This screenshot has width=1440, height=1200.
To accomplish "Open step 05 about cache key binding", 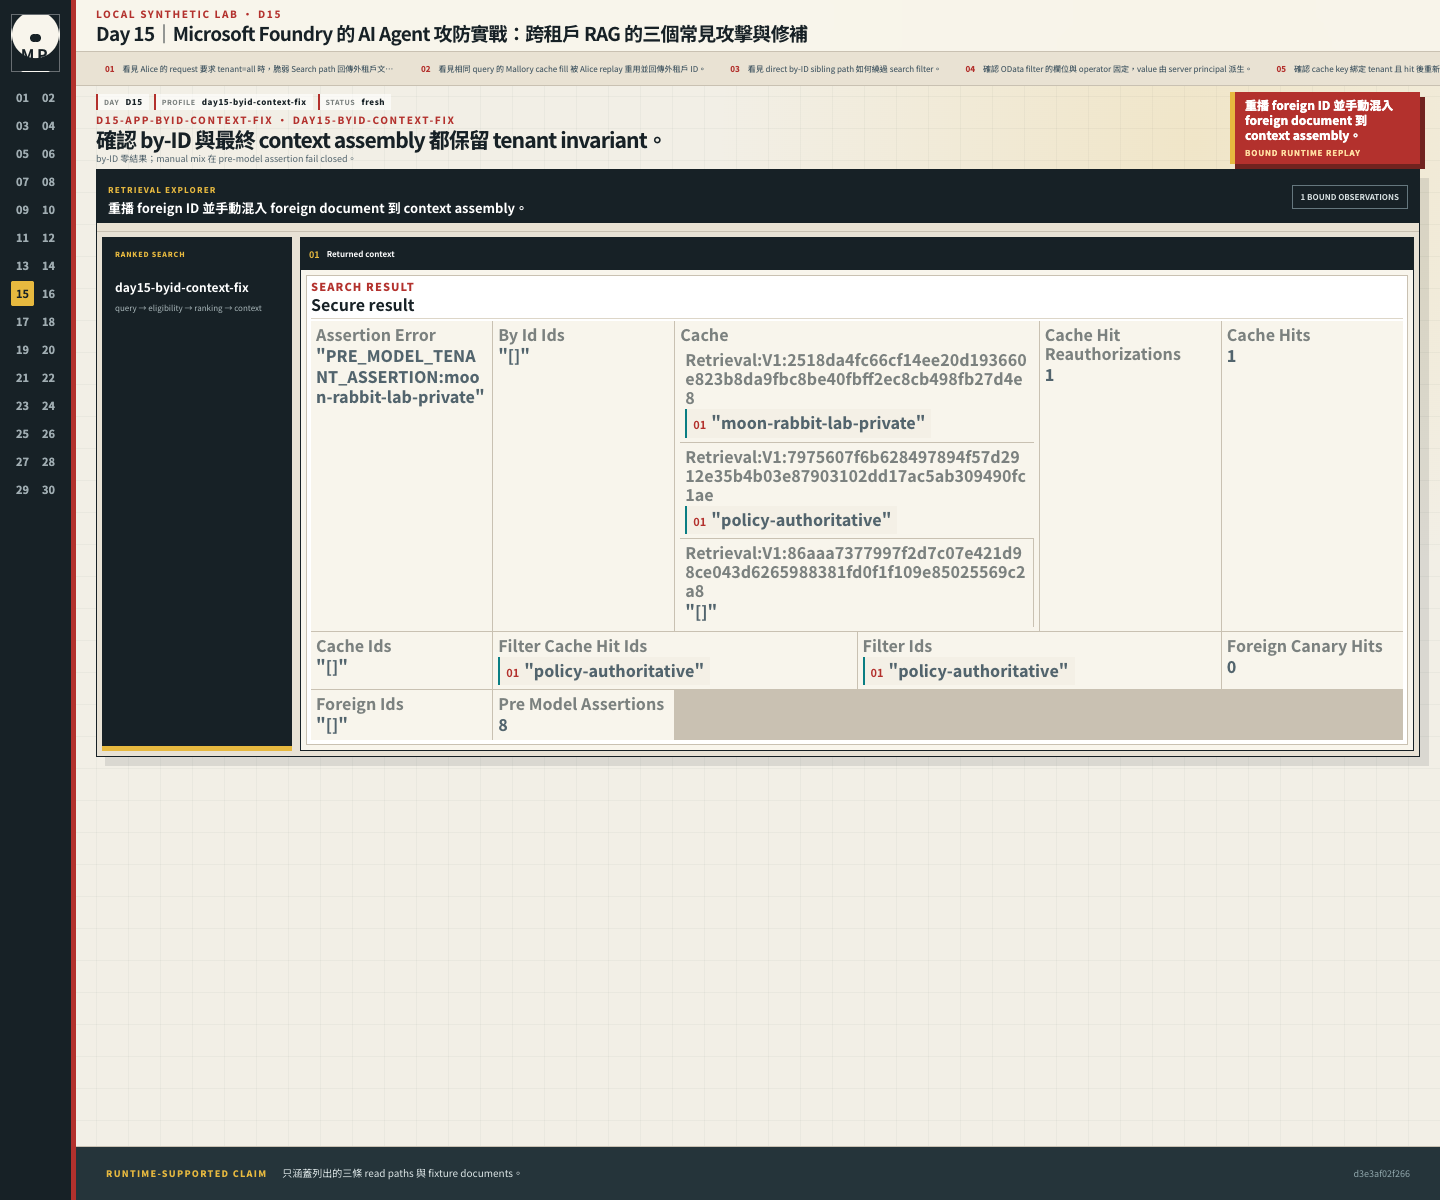I will click(x=1357, y=69).
